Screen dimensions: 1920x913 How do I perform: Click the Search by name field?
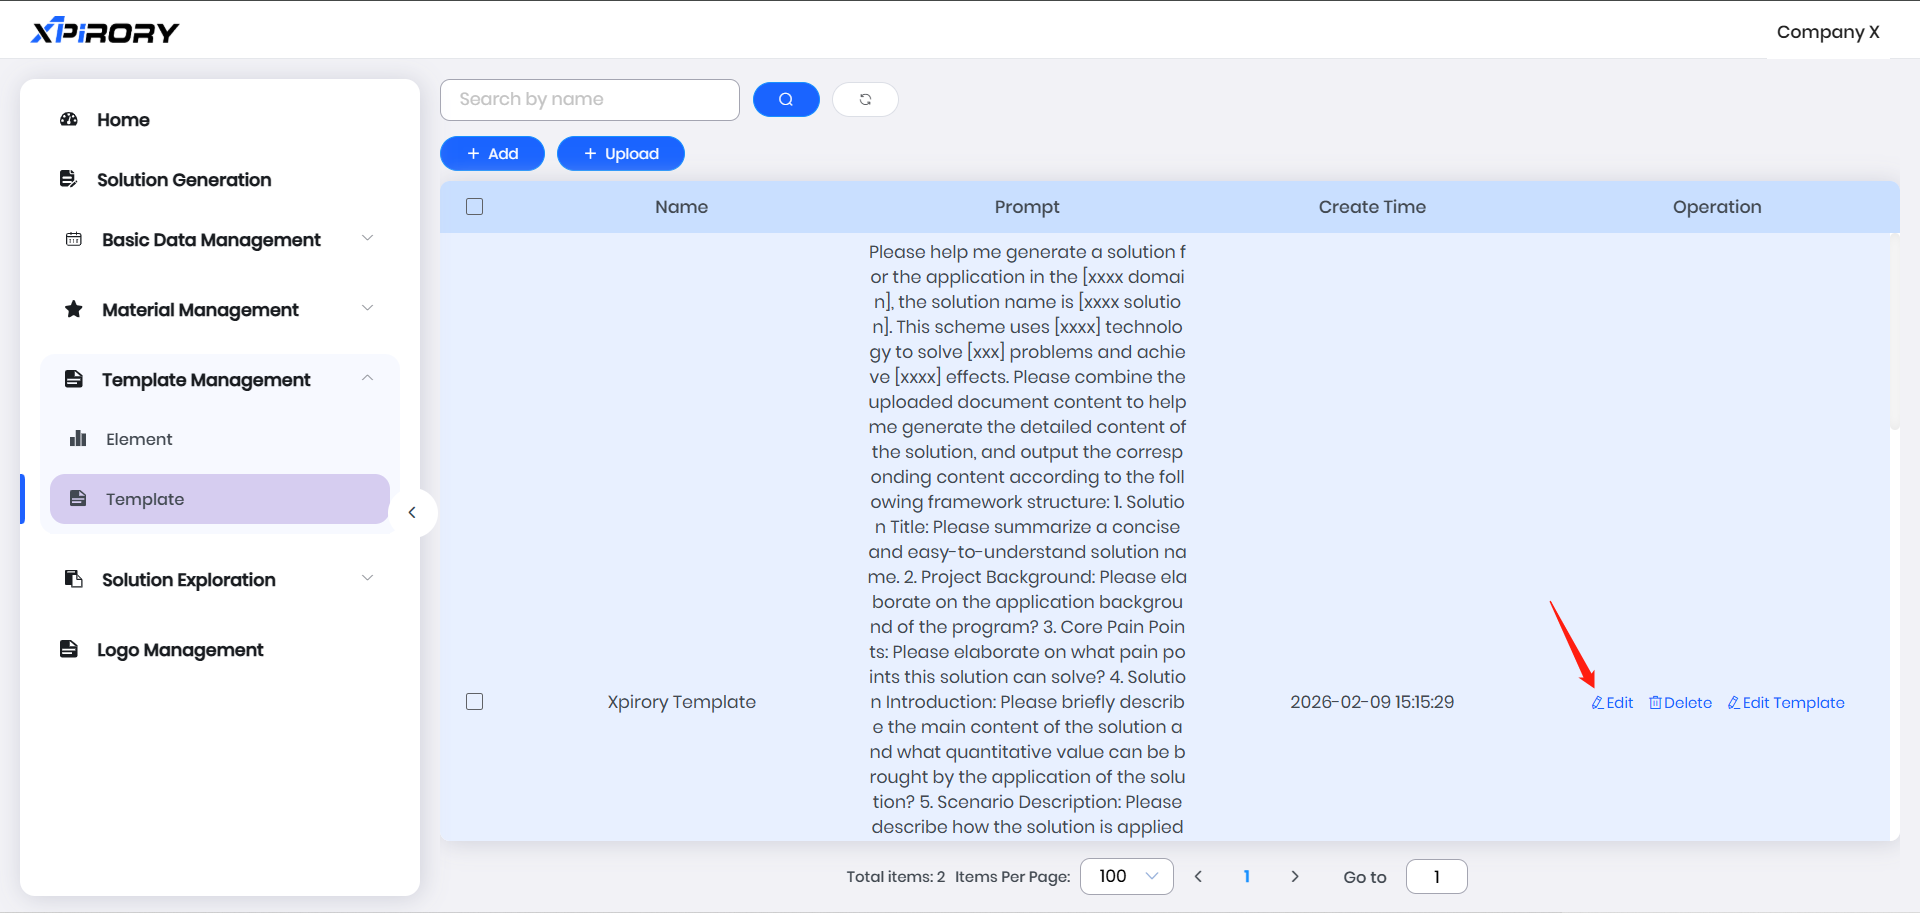[x=589, y=99]
